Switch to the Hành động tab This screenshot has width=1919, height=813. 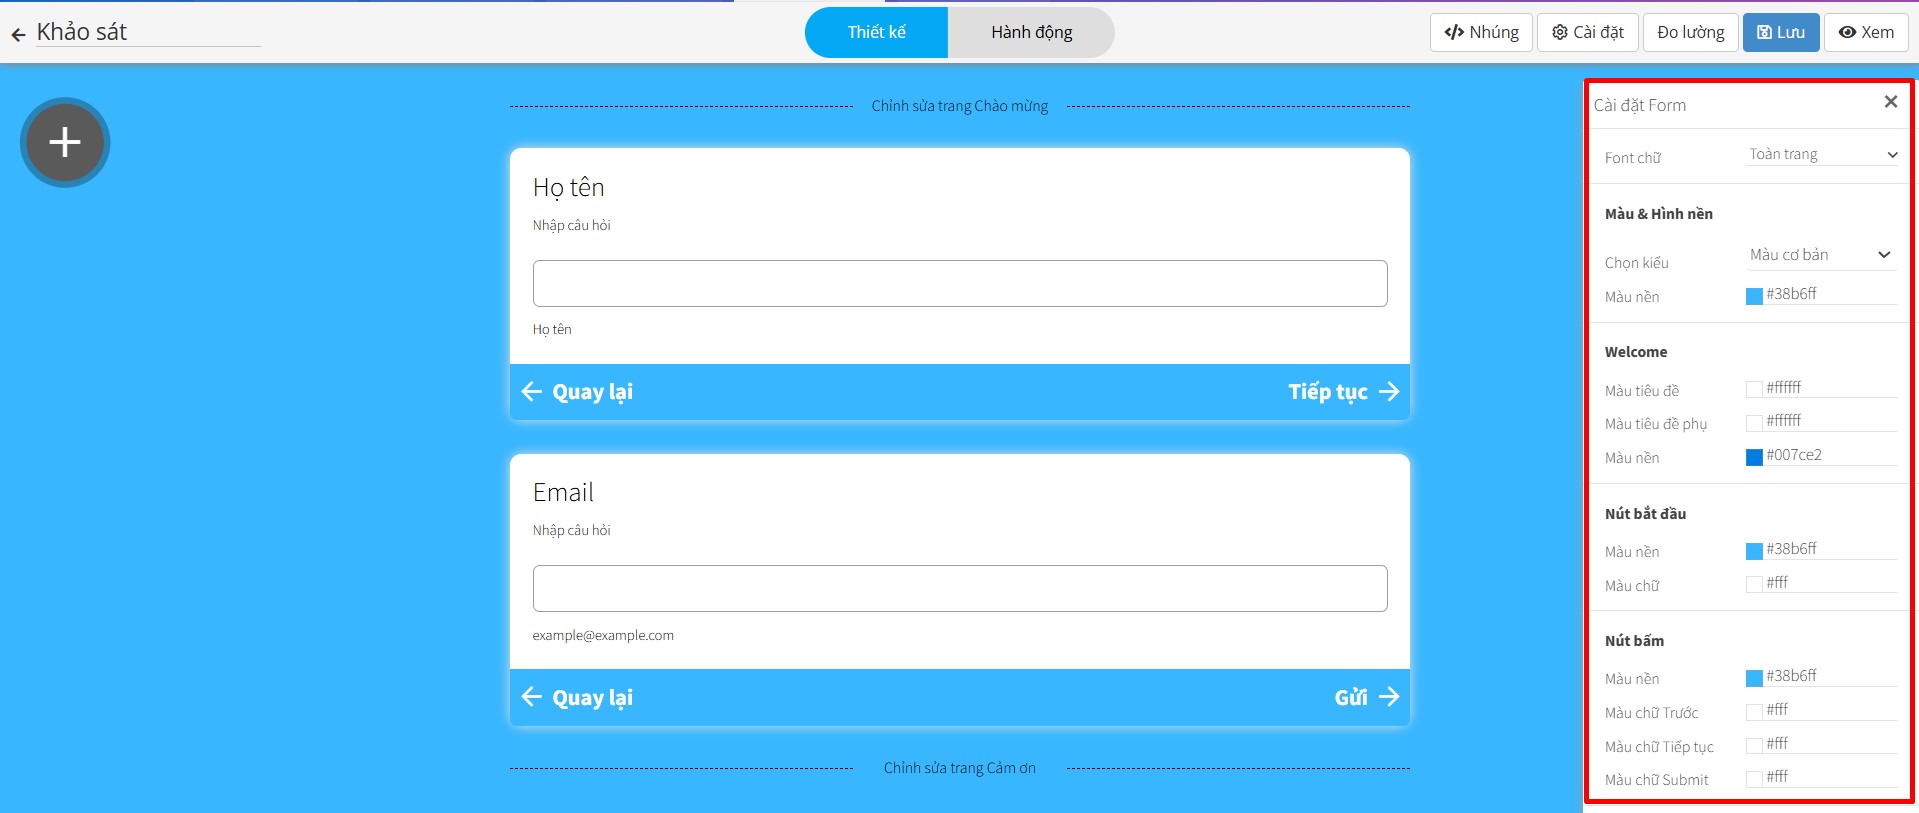coord(1031,32)
